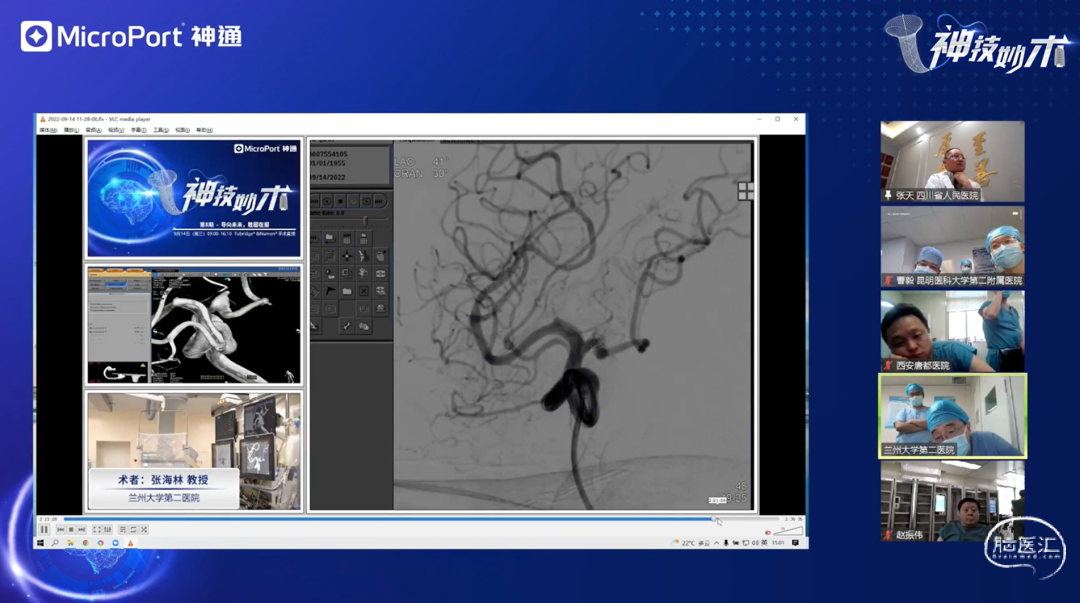The height and width of the screenshot is (603, 1080).
Task: Select the 赵振伟 participant video
Action: click(953, 501)
